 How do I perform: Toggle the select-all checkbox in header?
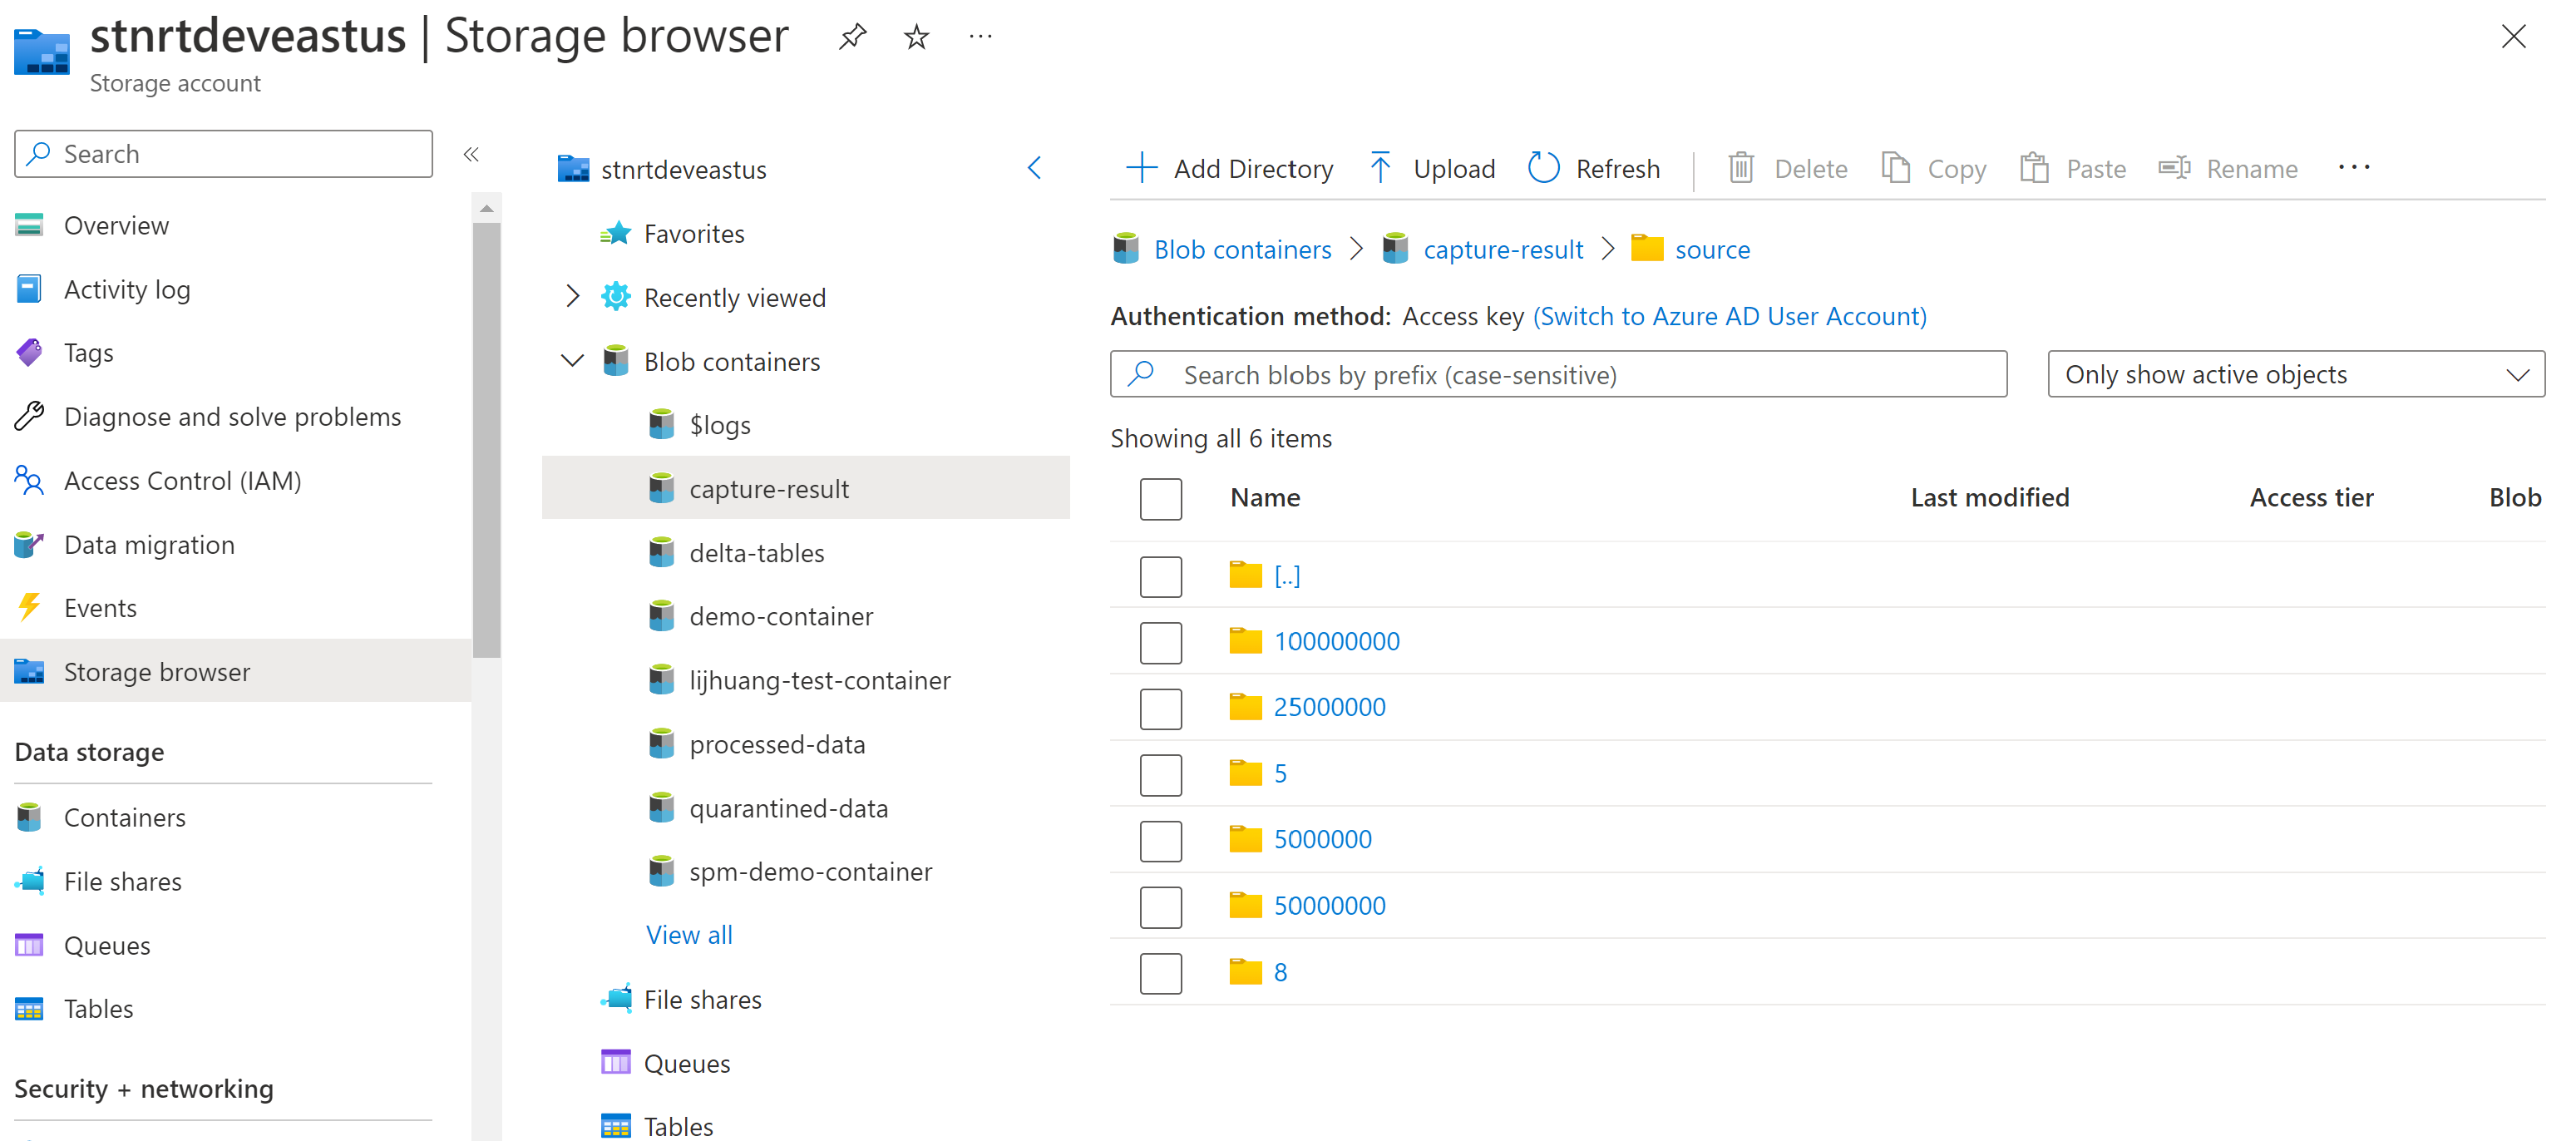pyautogui.click(x=1160, y=498)
